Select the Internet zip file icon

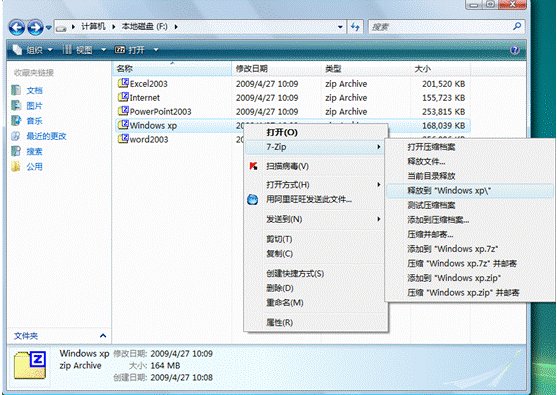[x=123, y=97]
